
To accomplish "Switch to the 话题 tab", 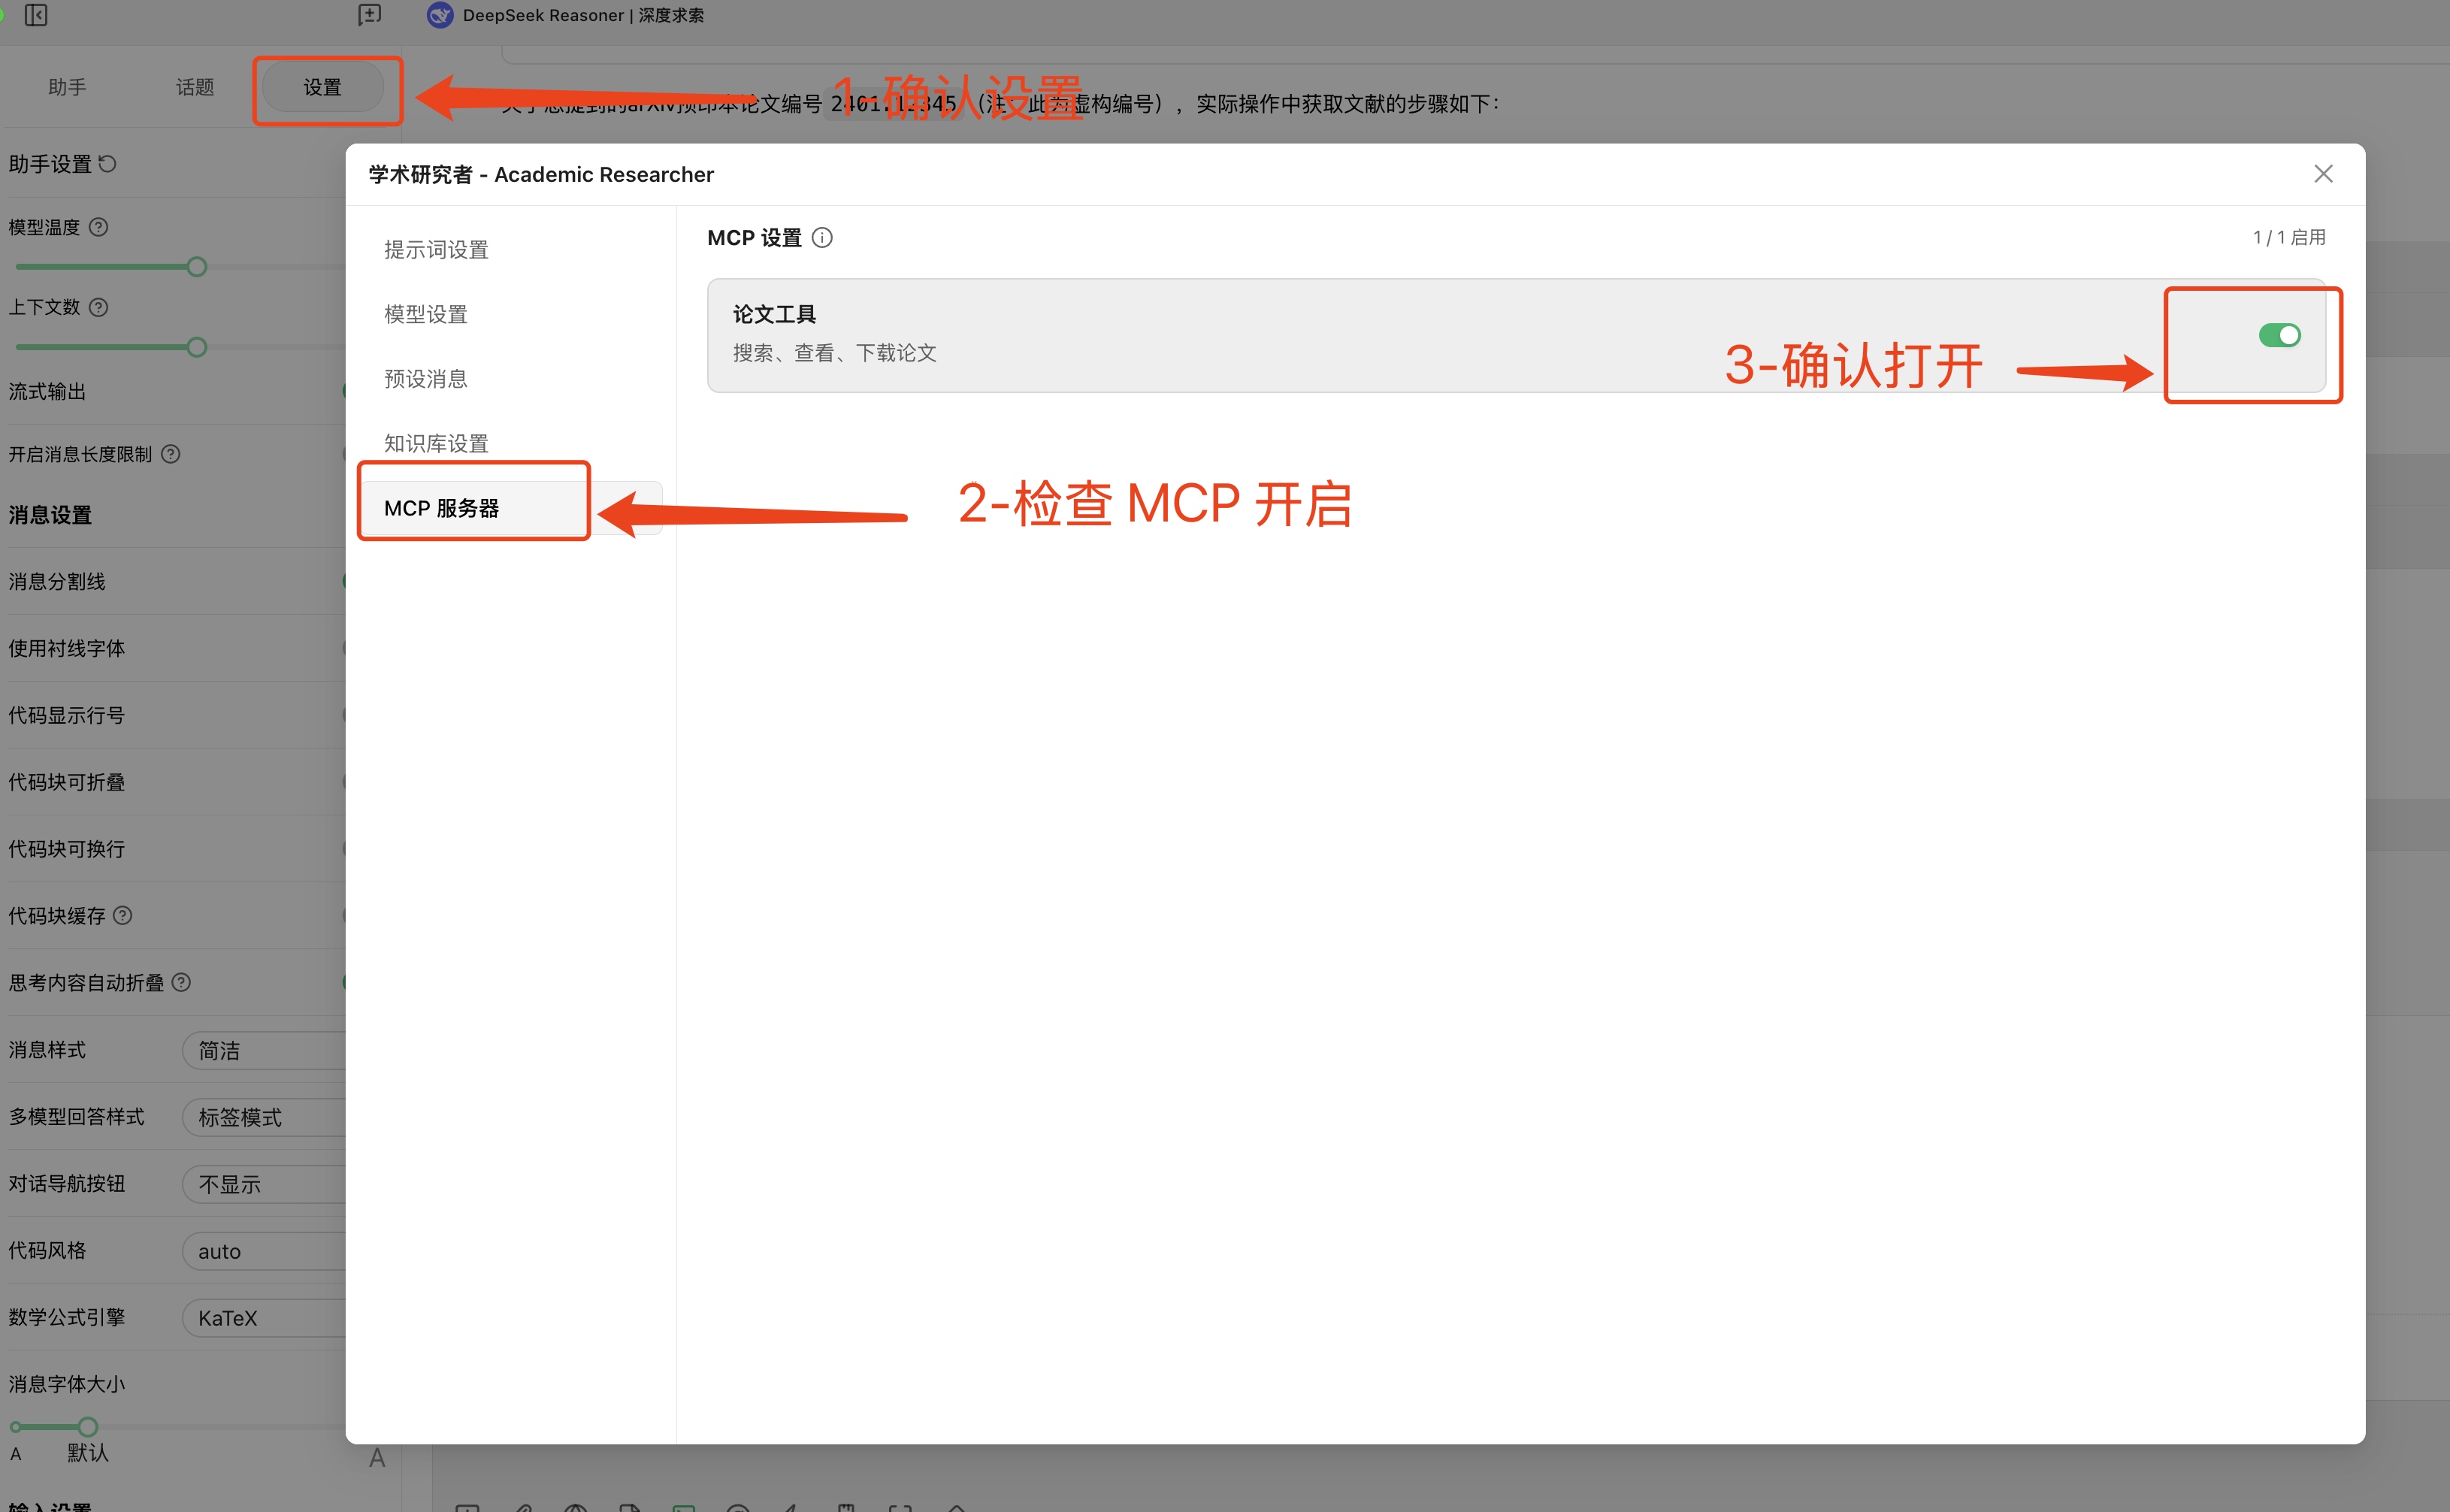I will 195,87.
